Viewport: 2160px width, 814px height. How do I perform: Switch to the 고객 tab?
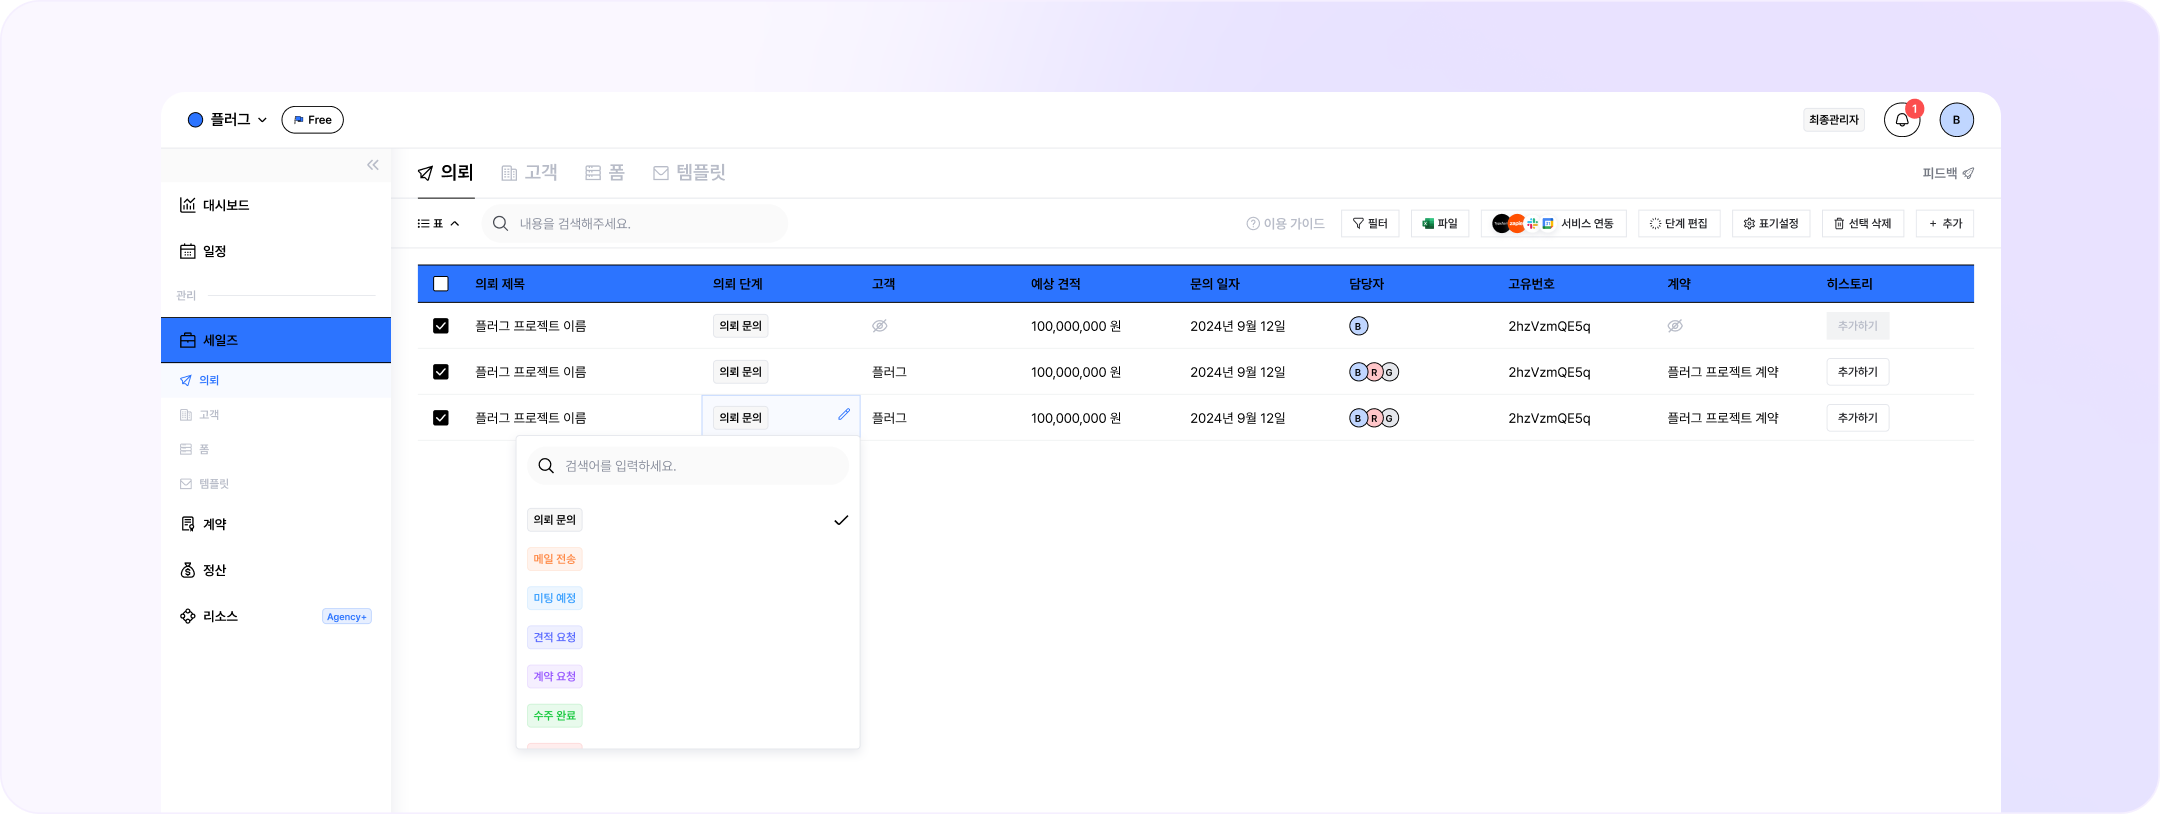click(529, 173)
